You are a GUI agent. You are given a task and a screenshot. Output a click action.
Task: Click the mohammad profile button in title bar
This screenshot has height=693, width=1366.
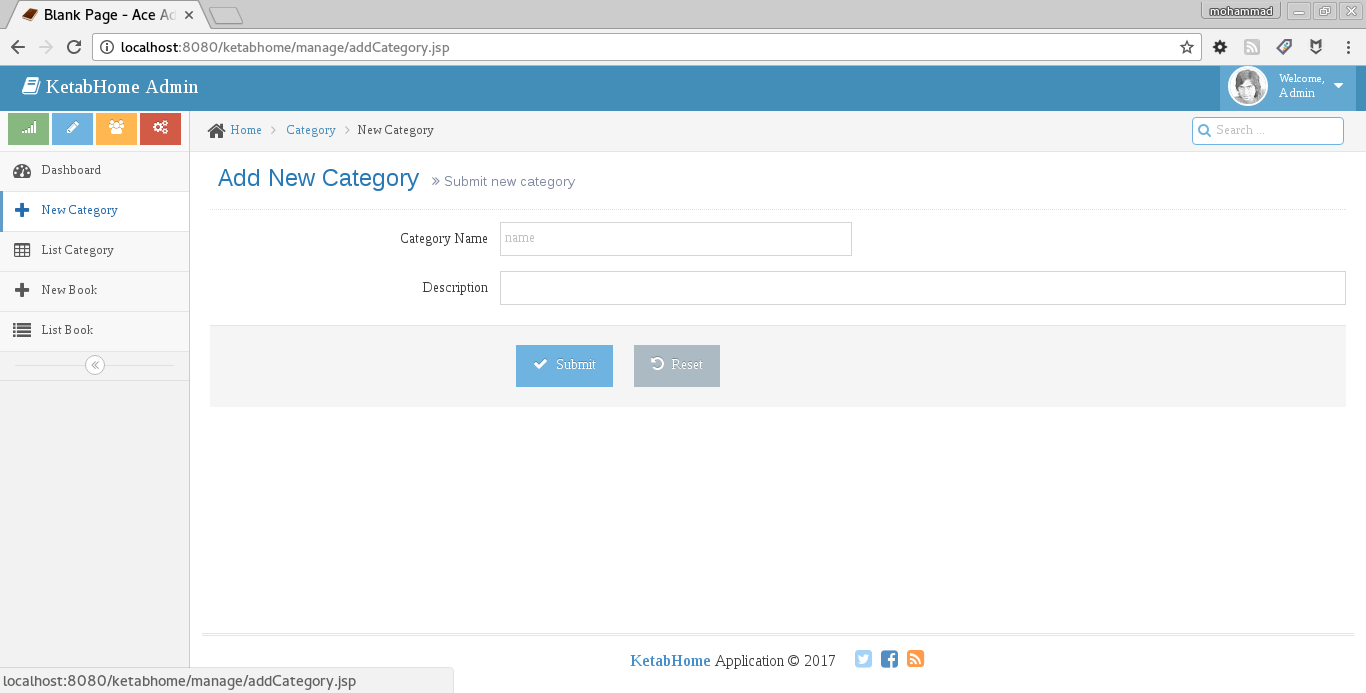point(1241,11)
